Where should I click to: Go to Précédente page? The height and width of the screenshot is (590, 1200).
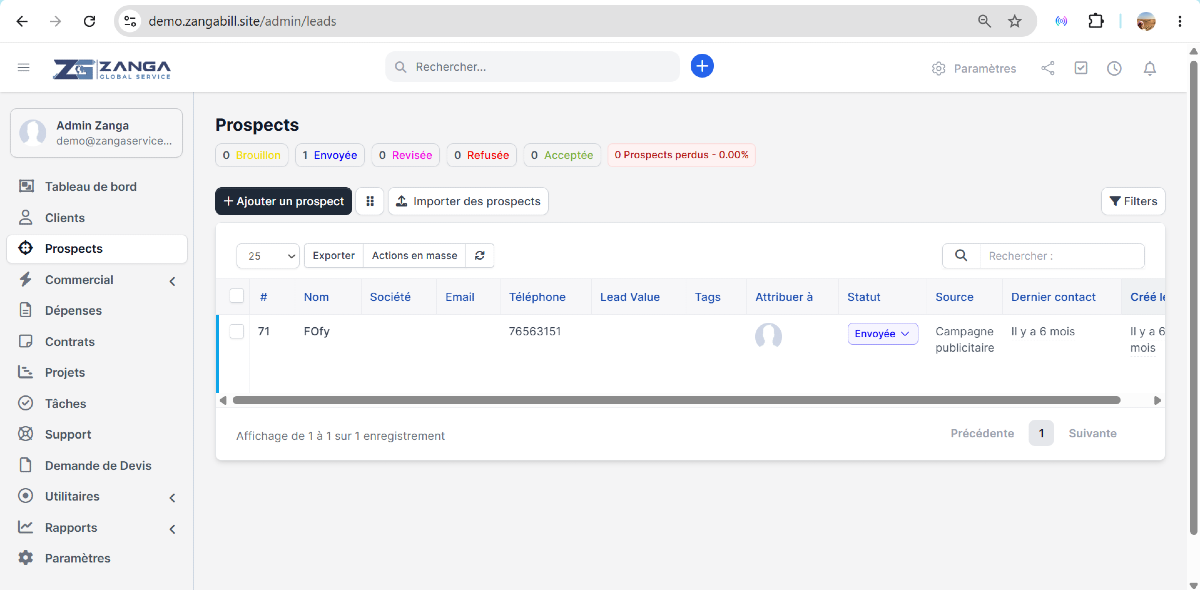coord(982,433)
